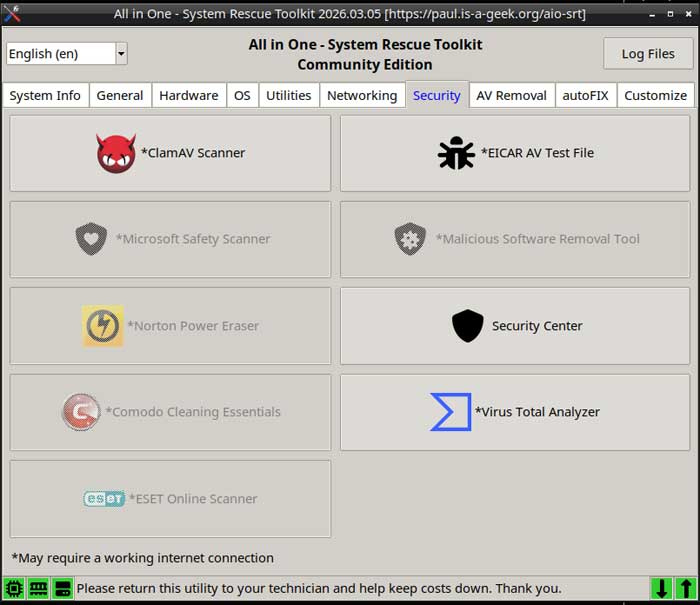
Task: Select the OS tab
Action: point(242,96)
